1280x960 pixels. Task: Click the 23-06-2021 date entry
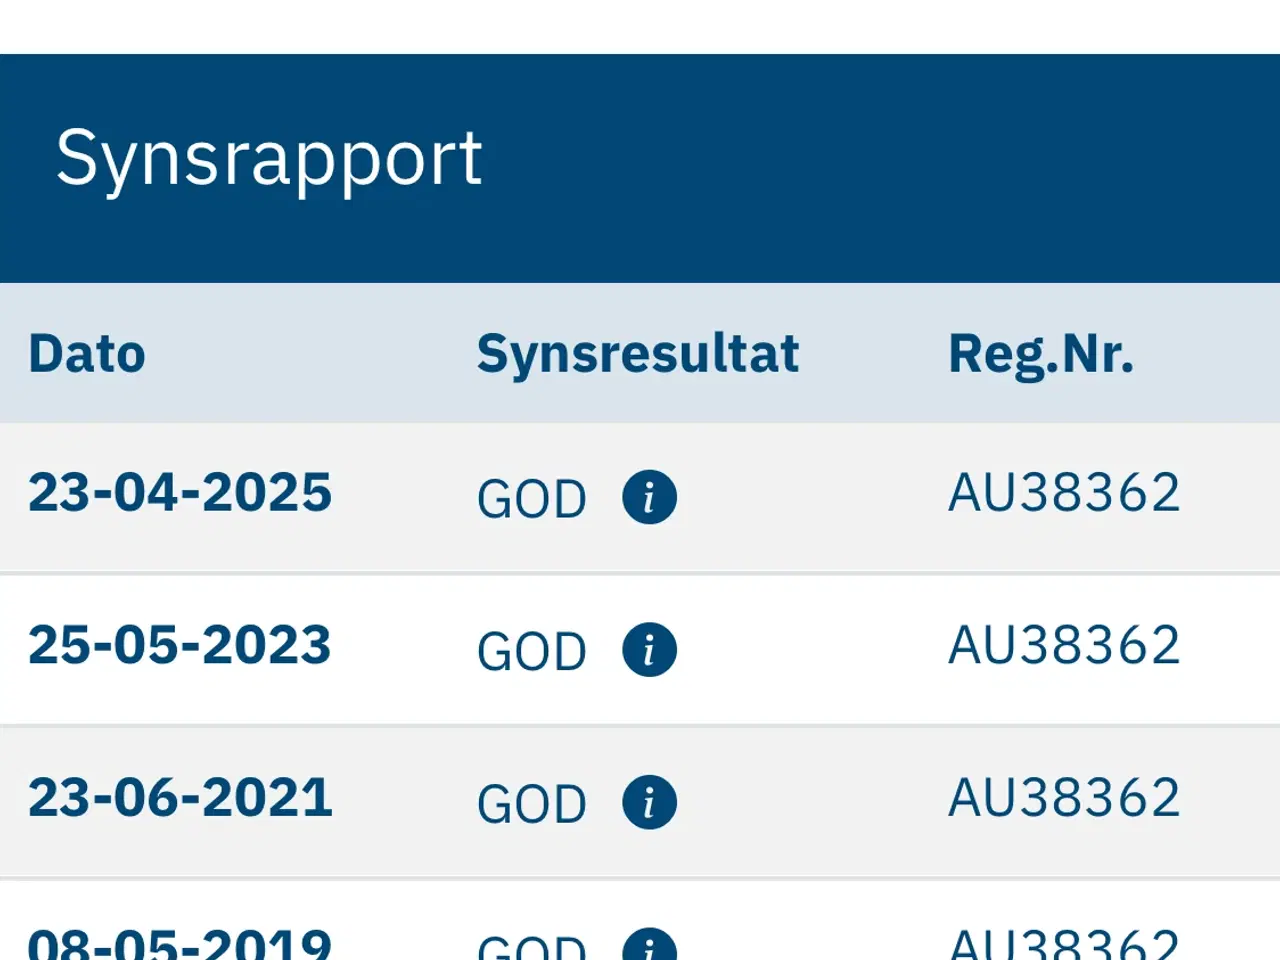(x=180, y=798)
